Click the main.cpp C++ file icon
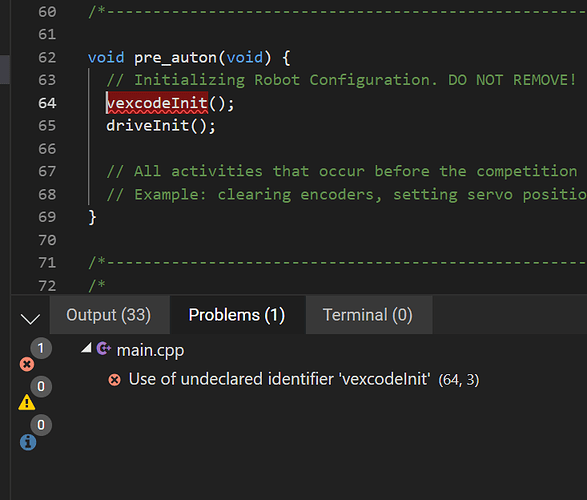This screenshot has width=587, height=500. coord(104,349)
